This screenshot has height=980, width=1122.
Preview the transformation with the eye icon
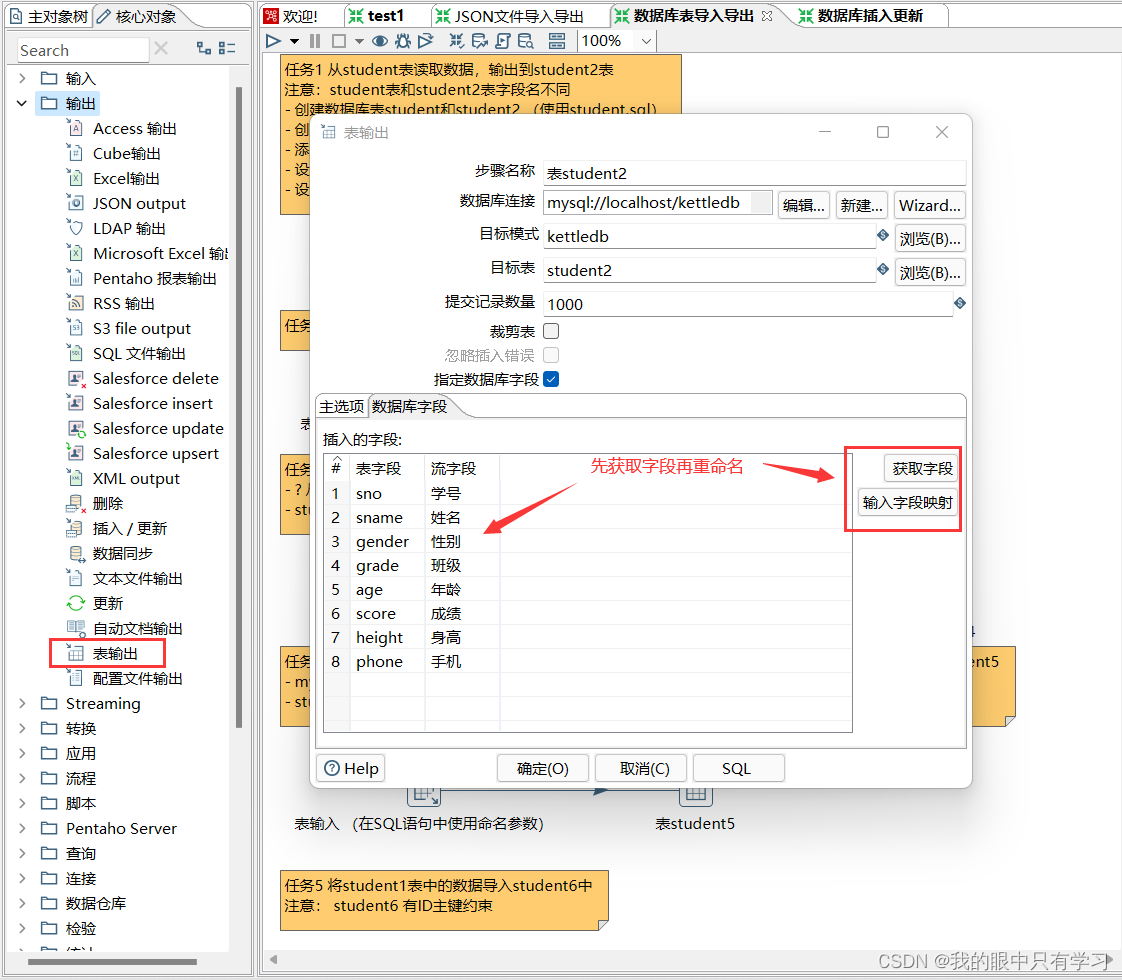380,41
